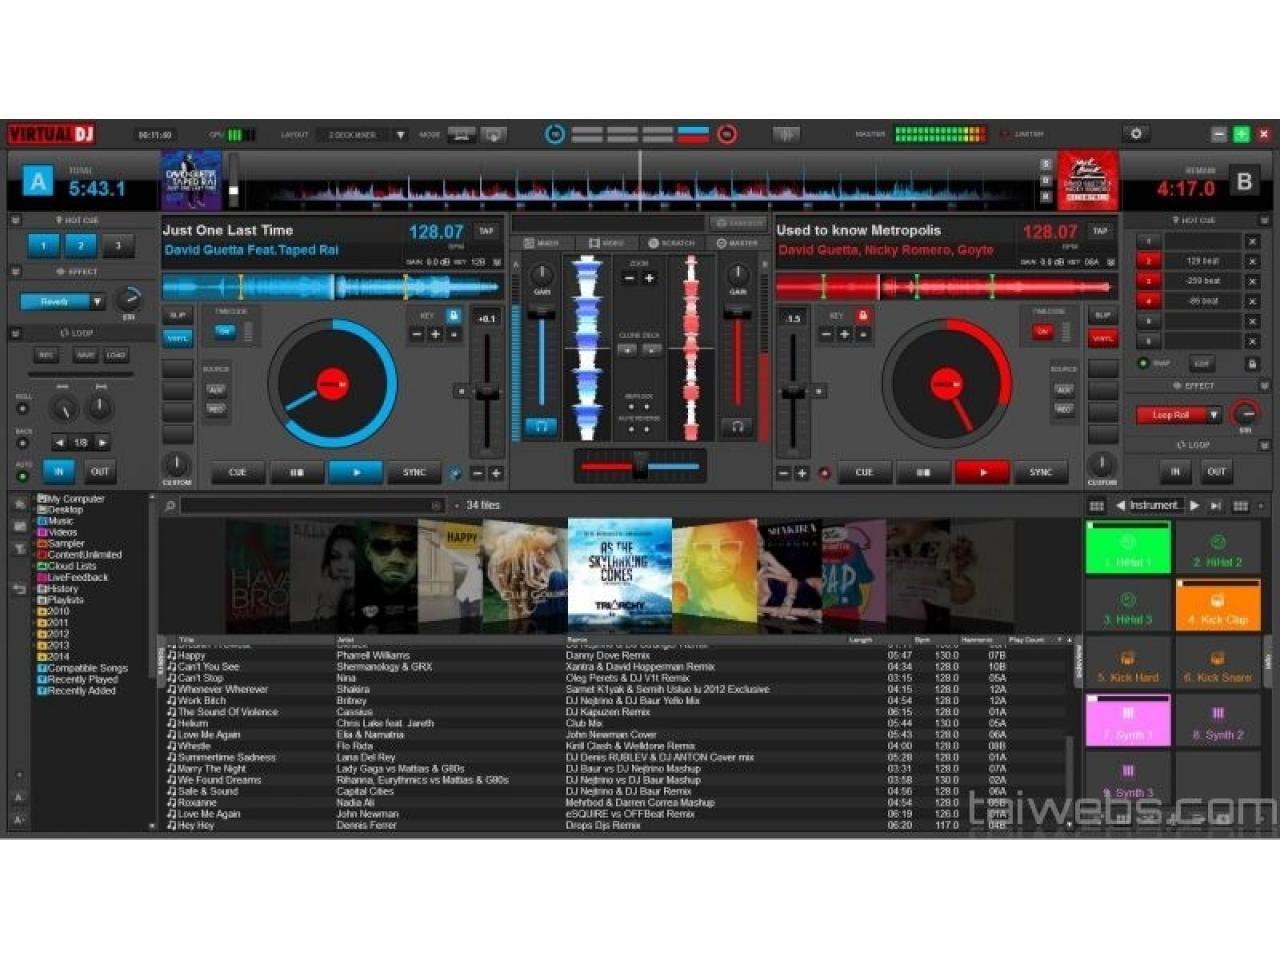Collapse the HOT CUE panel on deck A

[15, 220]
